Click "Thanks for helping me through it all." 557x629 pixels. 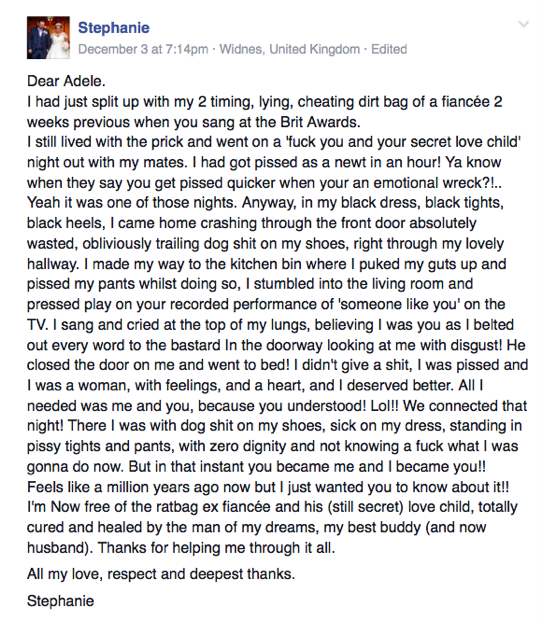click(216, 548)
